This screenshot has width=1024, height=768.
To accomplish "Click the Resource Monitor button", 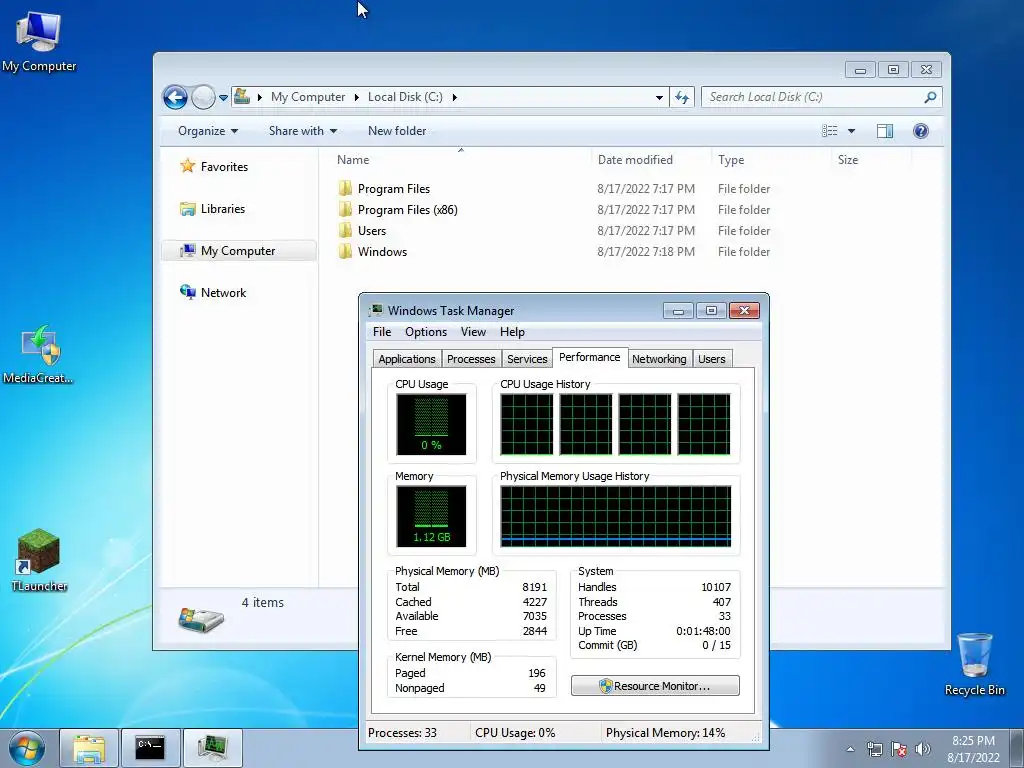I will 655,686.
